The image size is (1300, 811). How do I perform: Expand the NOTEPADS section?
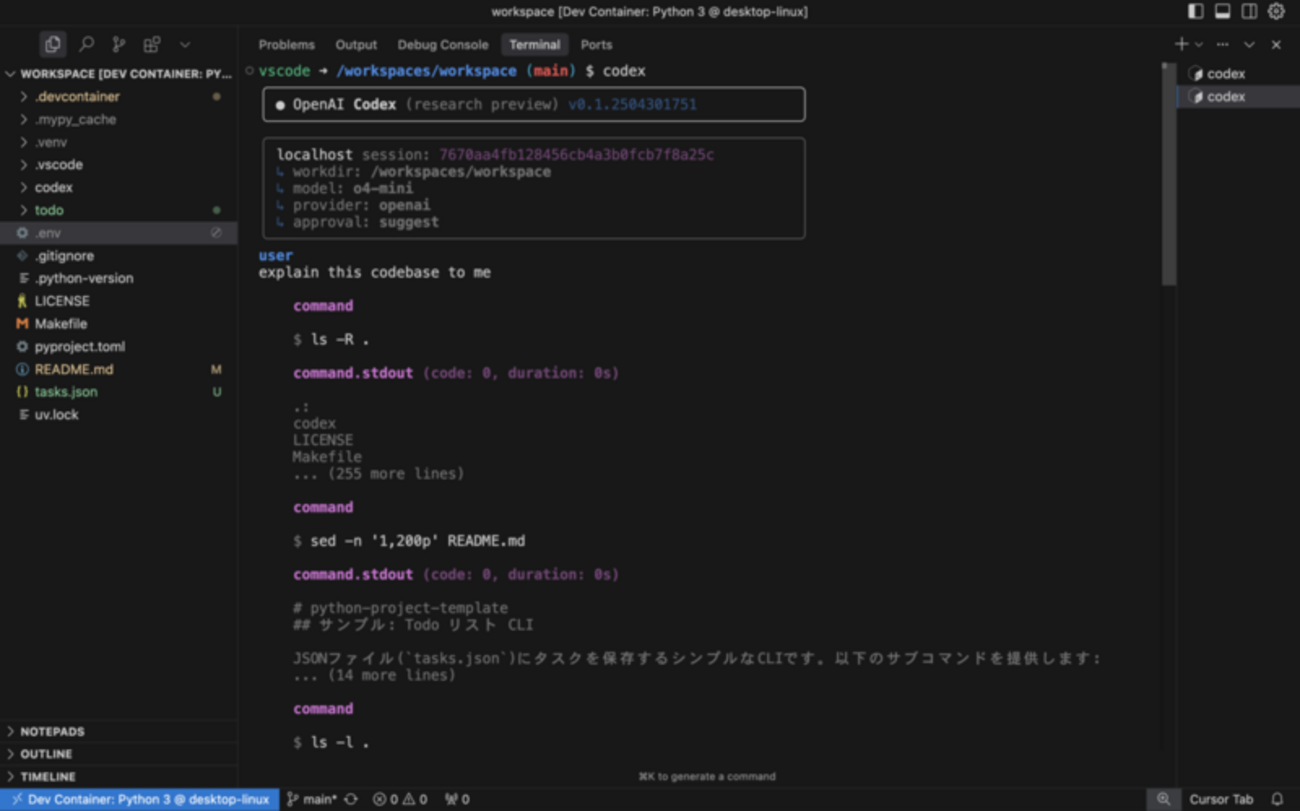(x=119, y=731)
